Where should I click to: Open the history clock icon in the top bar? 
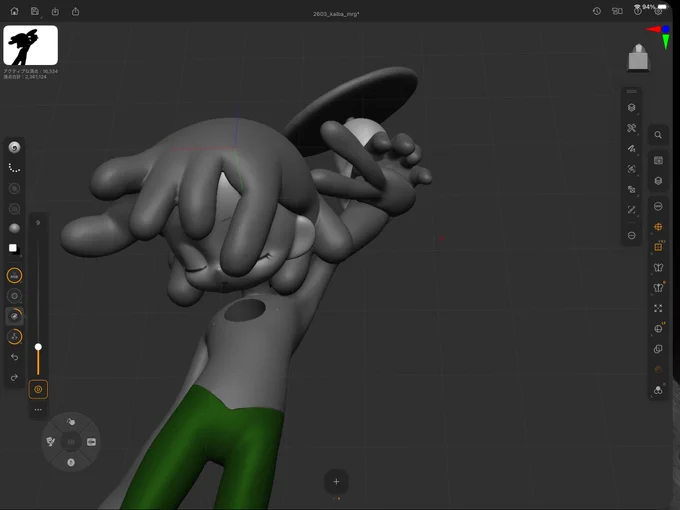pos(597,12)
